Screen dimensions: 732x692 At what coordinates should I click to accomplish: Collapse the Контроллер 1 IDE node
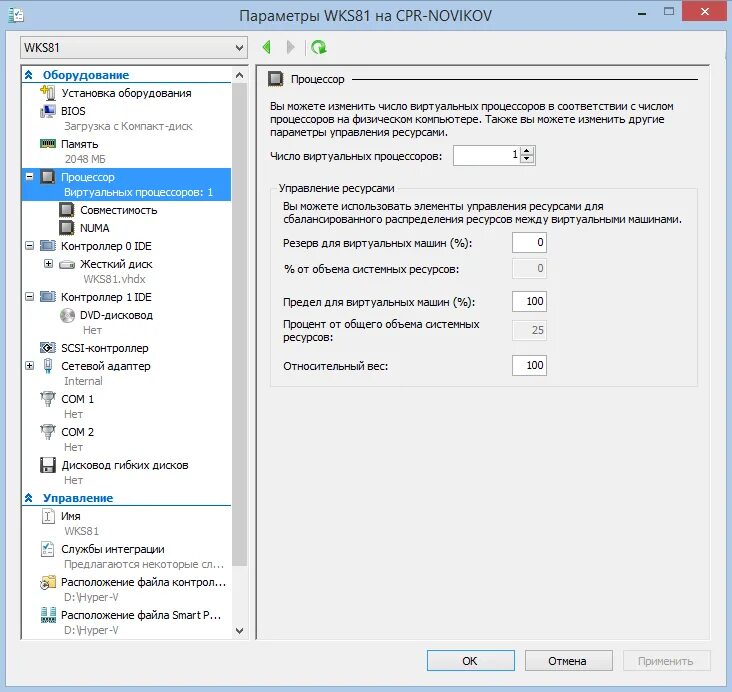click(29, 297)
